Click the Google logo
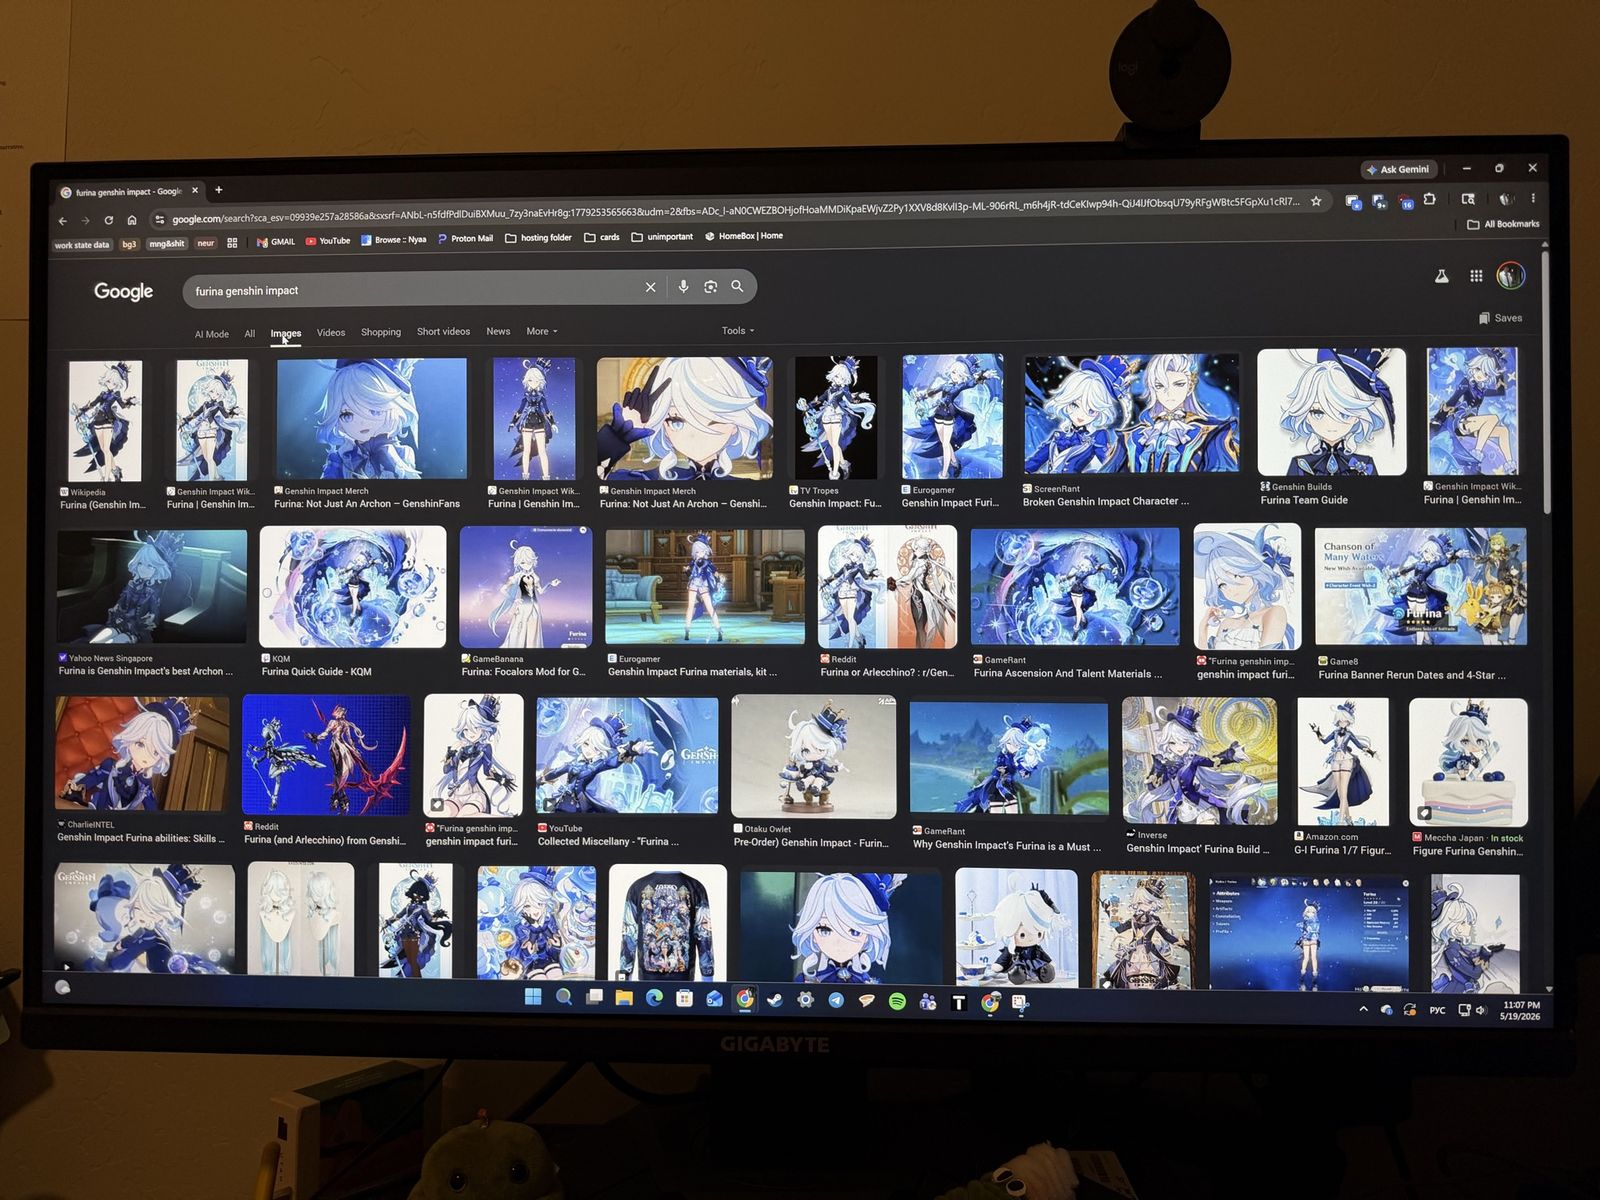The image size is (1600, 1200). click(x=123, y=291)
